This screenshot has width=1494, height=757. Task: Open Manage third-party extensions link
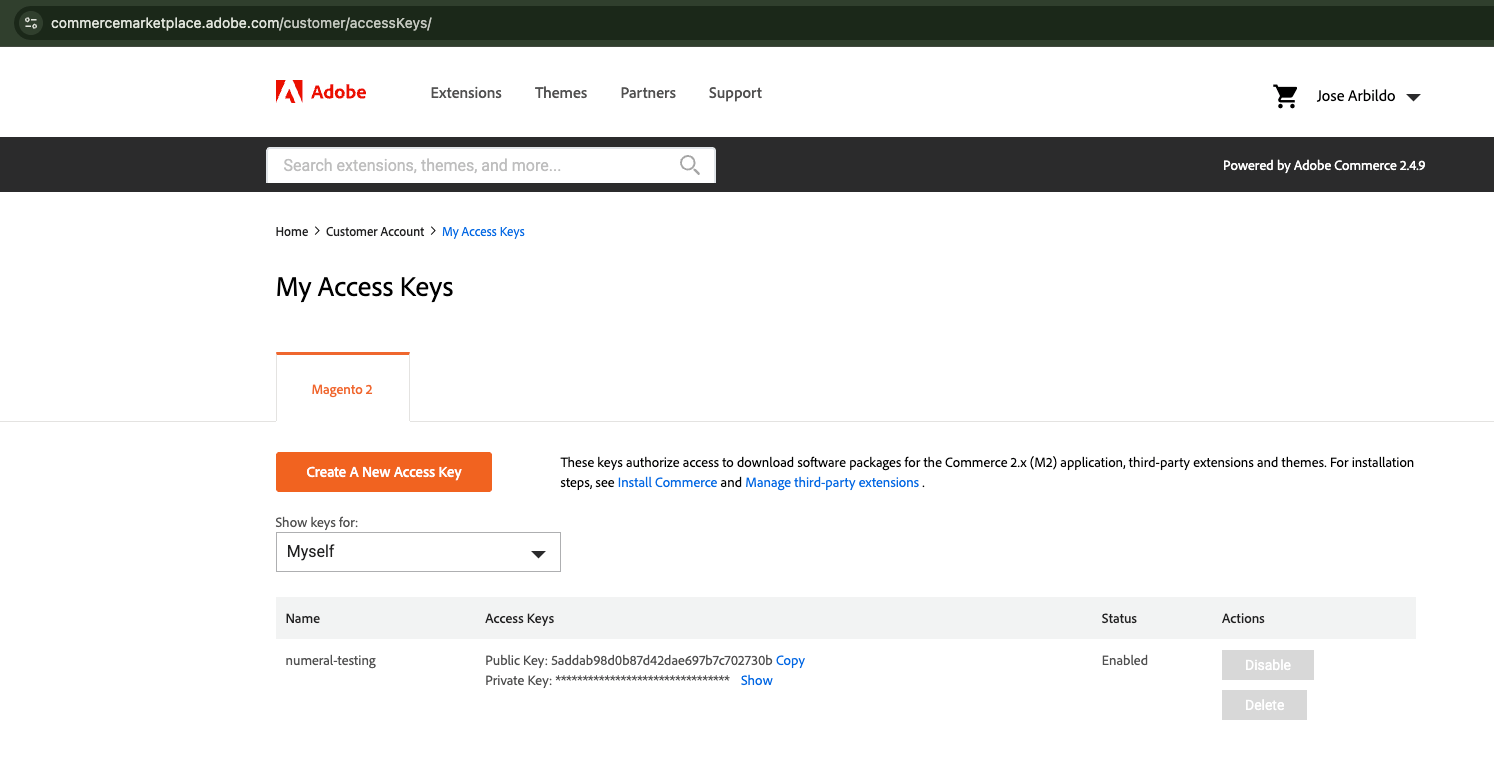click(832, 482)
